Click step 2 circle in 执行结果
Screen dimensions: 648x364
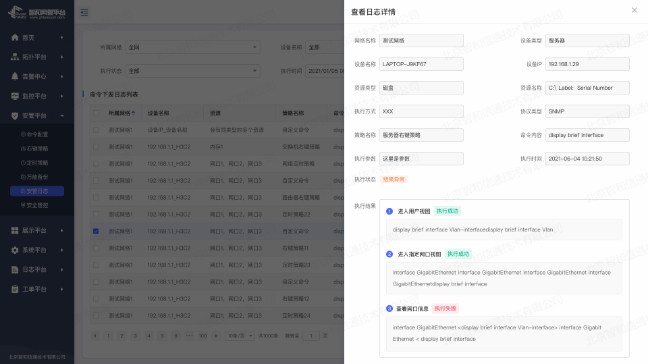tap(389, 254)
